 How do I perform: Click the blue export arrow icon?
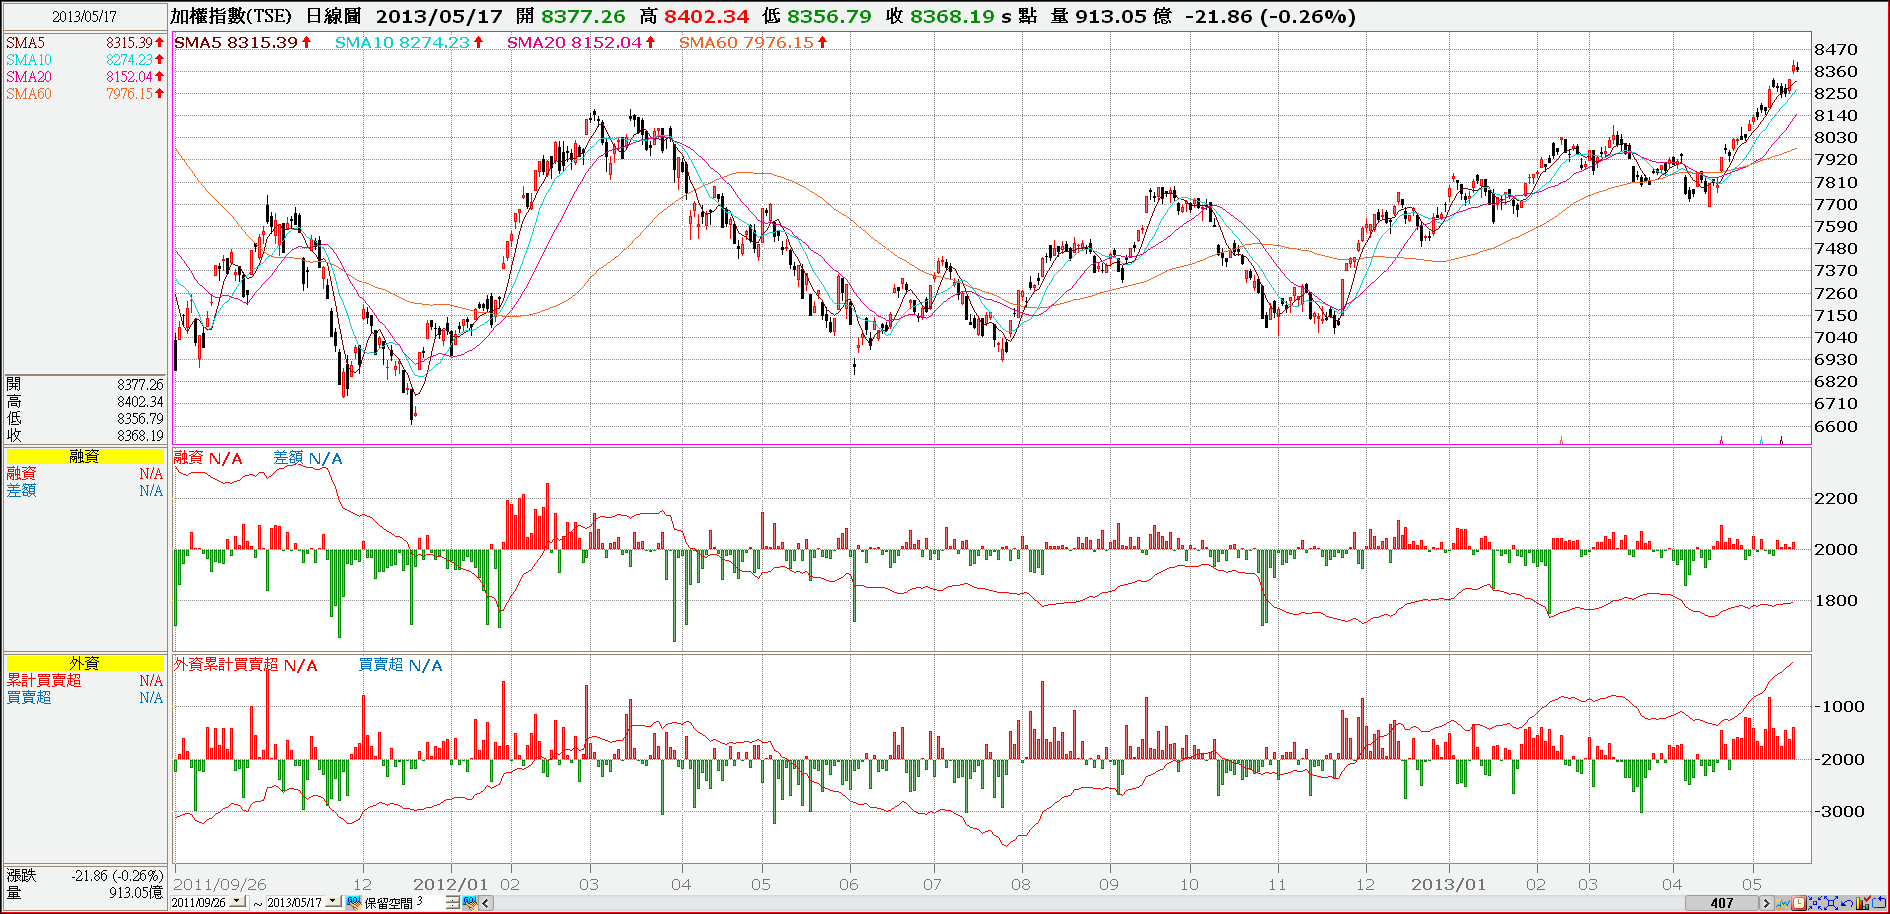pyautogui.click(x=1879, y=903)
